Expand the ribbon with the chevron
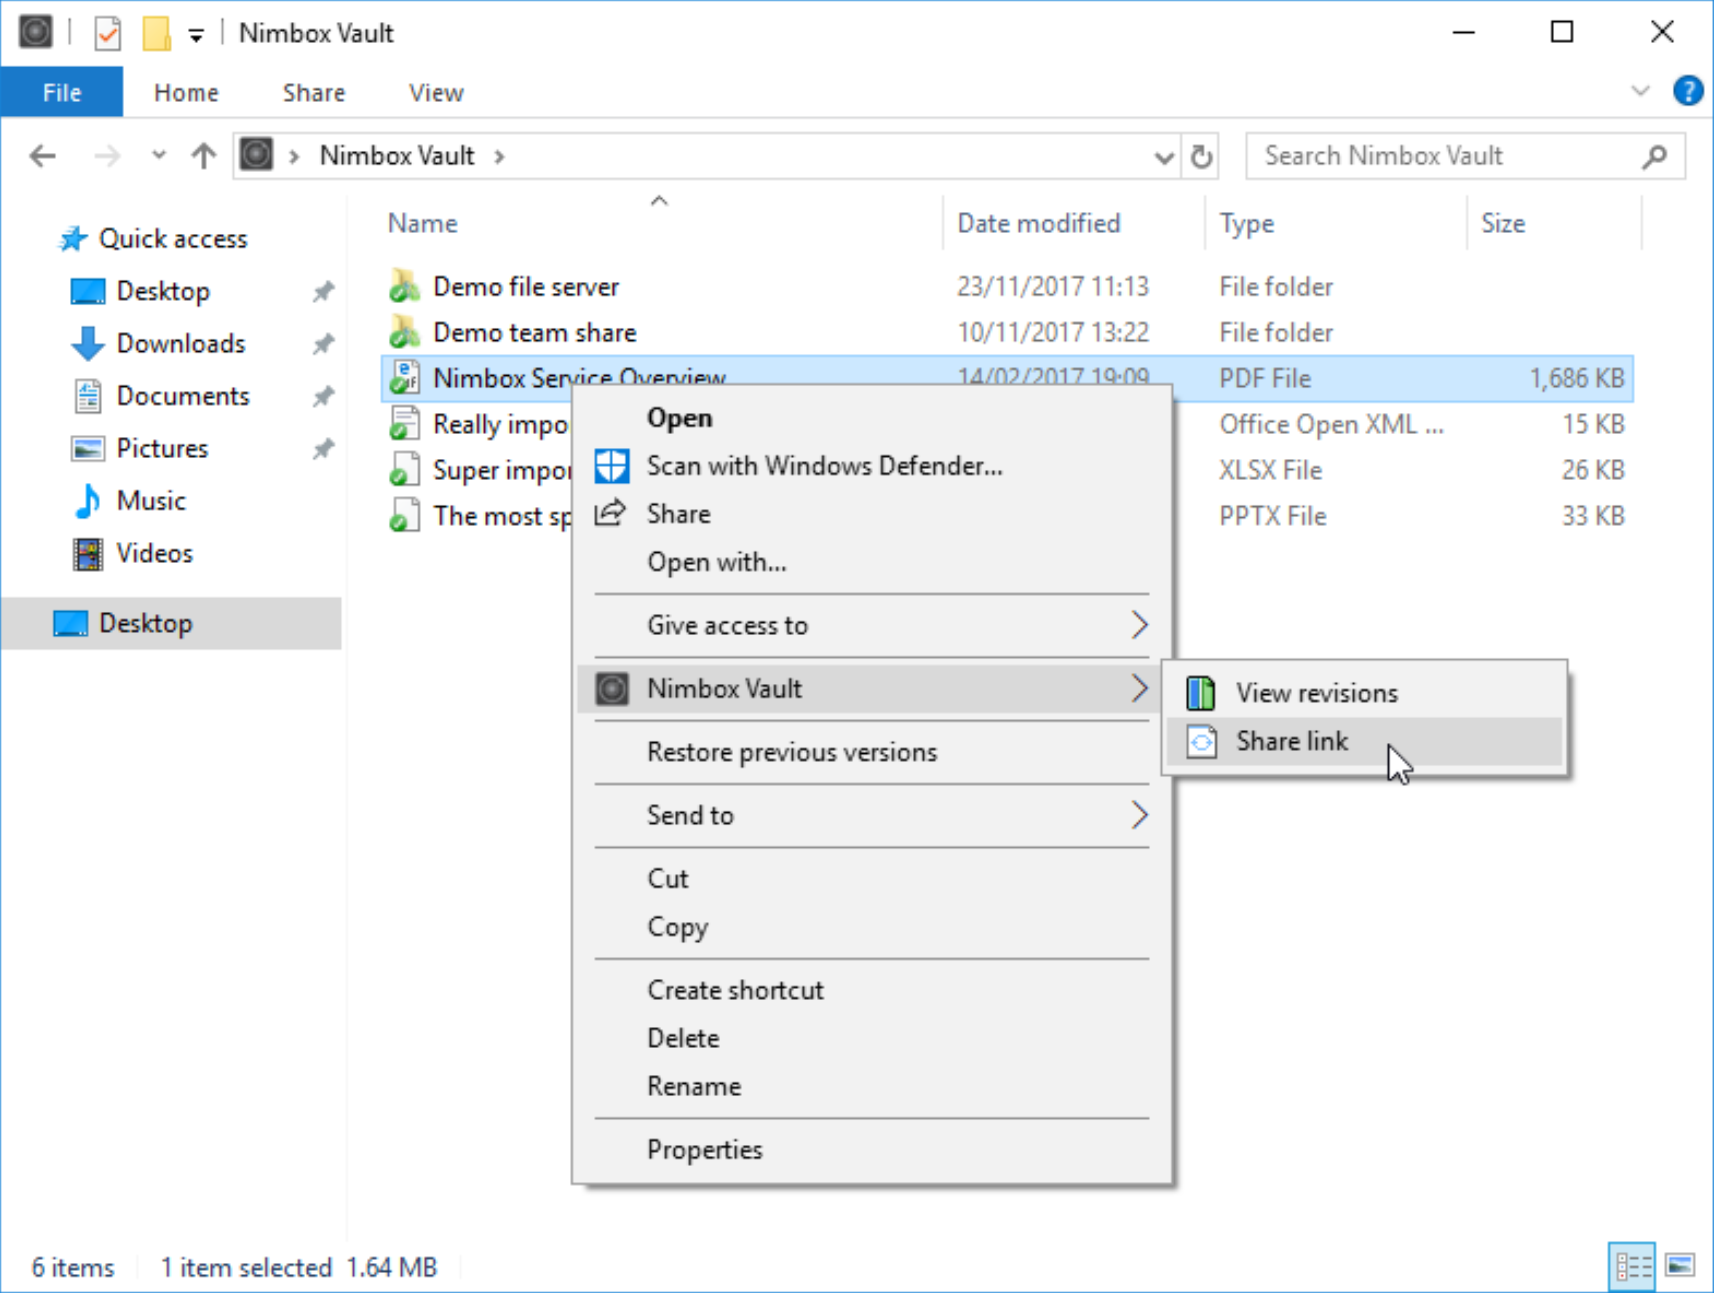1714x1293 pixels. 1640,91
